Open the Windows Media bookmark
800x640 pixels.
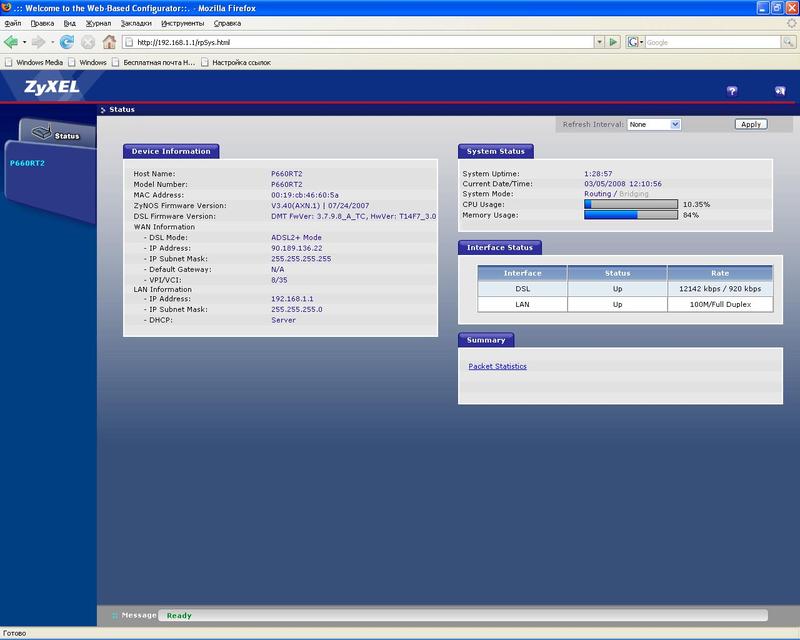click(x=34, y=62)
